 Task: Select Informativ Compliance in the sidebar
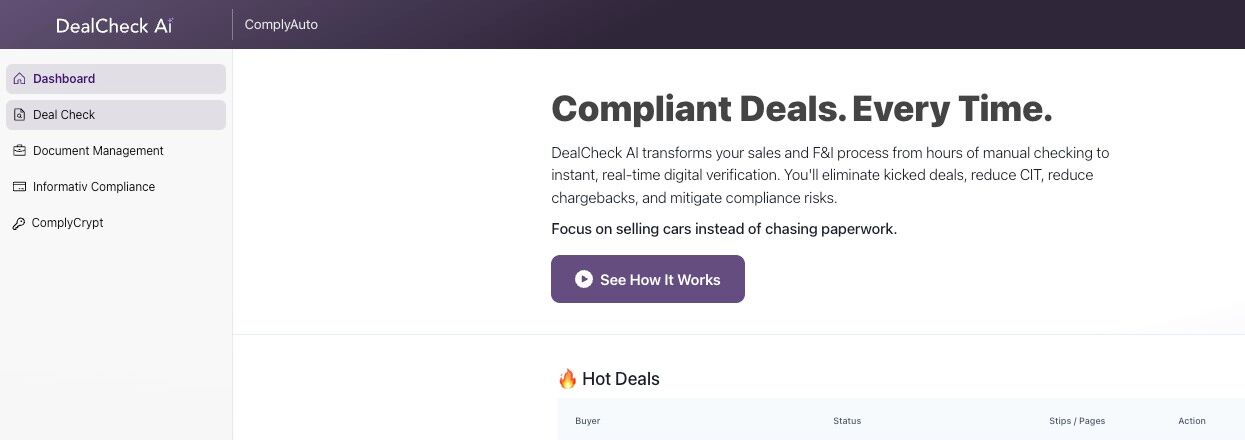point(94,187)
